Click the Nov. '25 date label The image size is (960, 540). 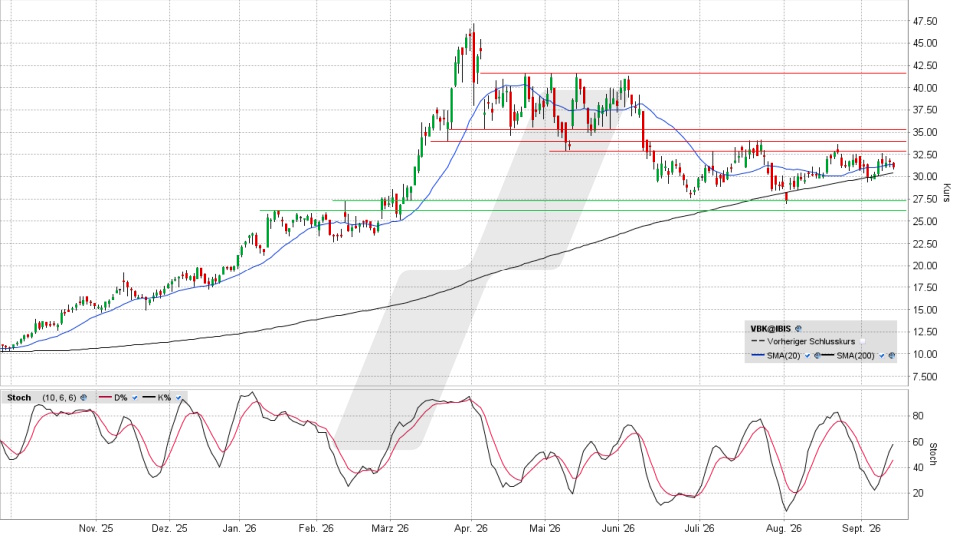tap(96, 528)
